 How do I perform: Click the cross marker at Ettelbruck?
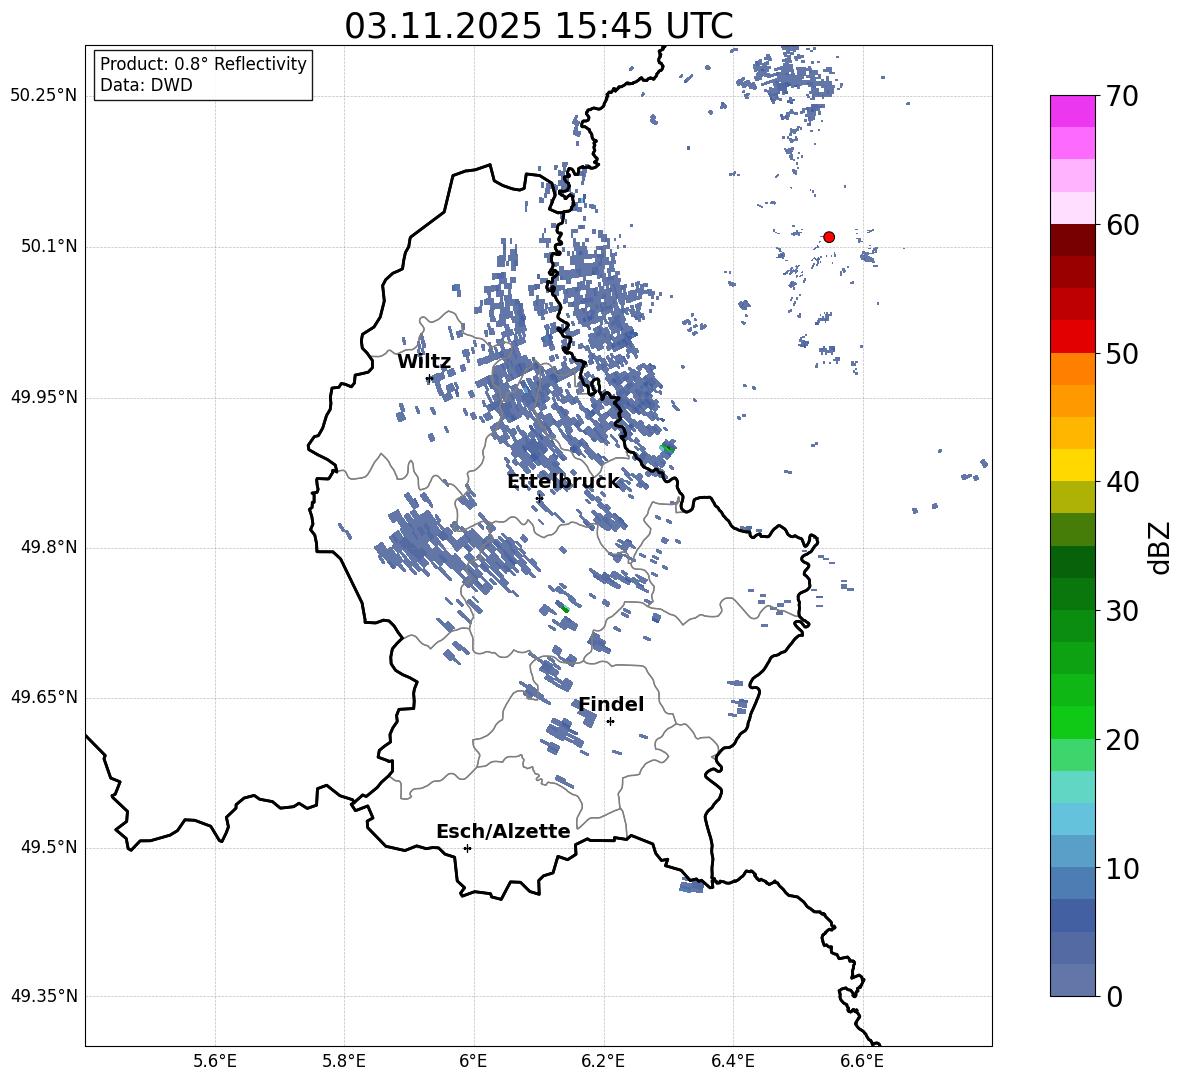(x=539, y=497)
